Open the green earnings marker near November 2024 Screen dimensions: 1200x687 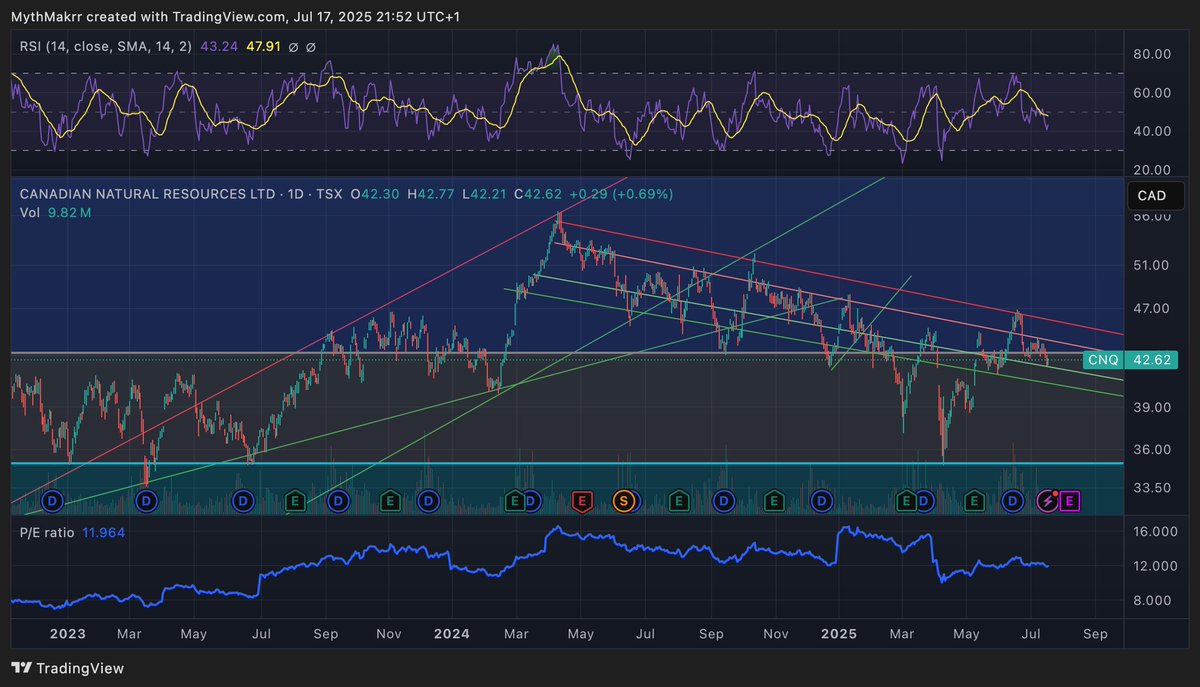tap(775, 499)
